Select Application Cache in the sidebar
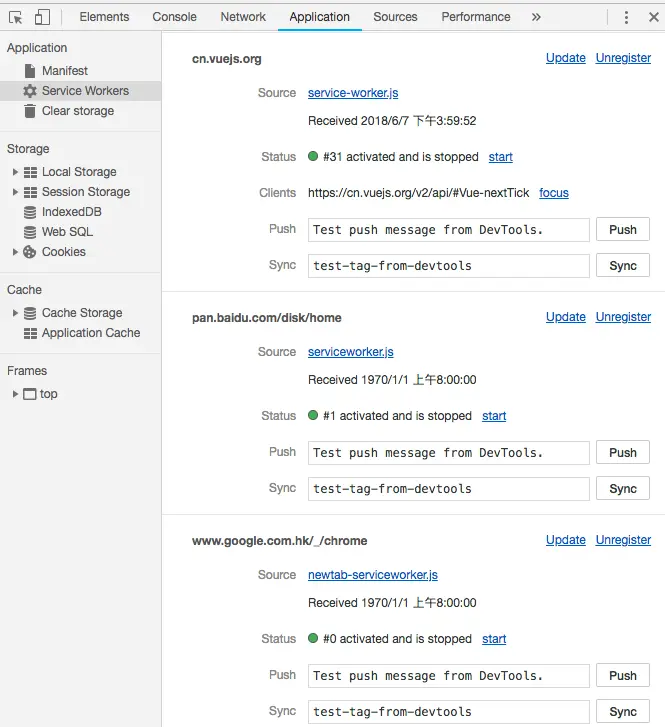The image size is (665, 727). (x=91, y=333)
